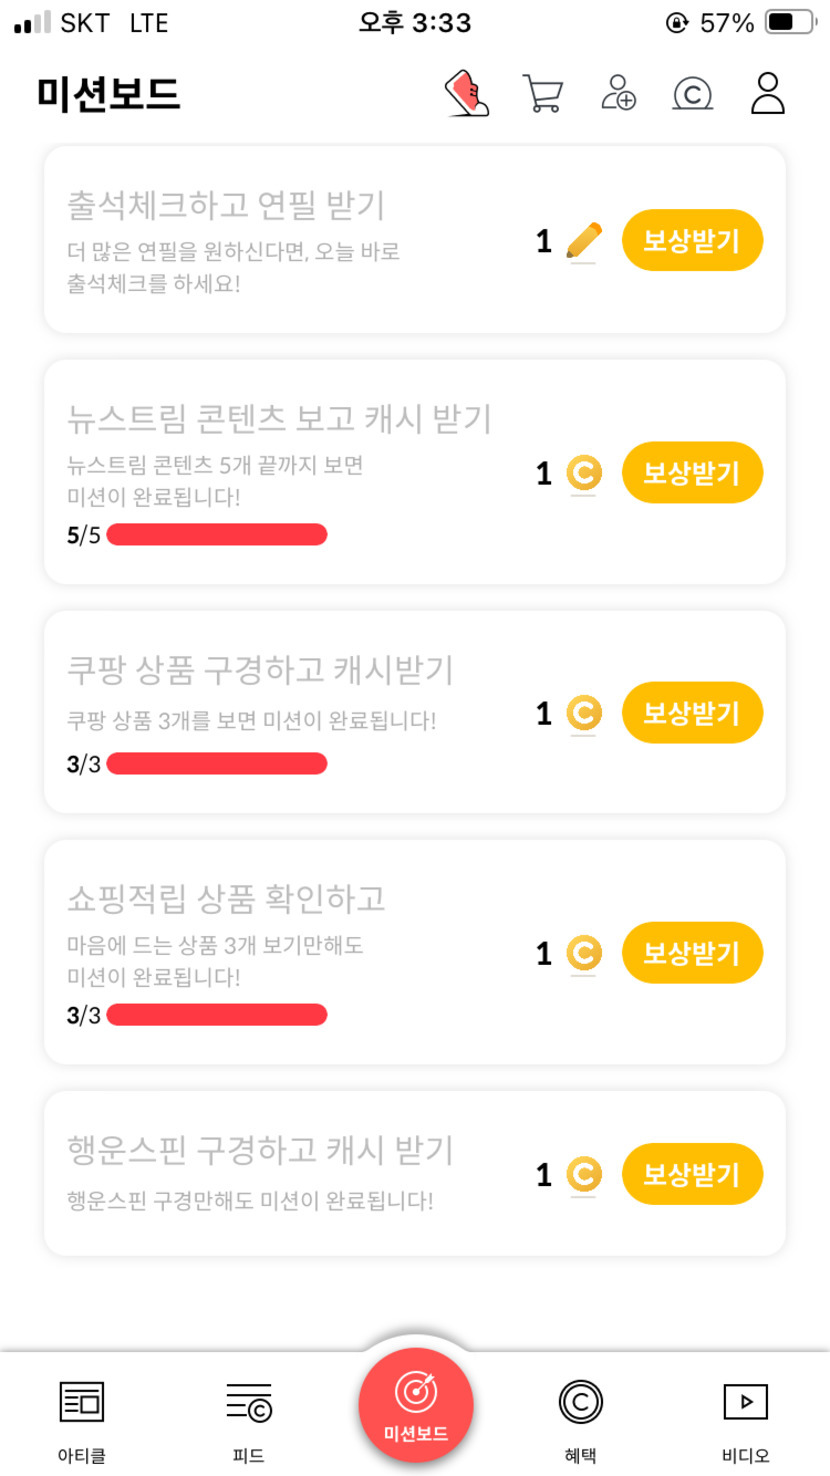
Task: Tap the 미션보드 page title
Action: pos(108,95)
